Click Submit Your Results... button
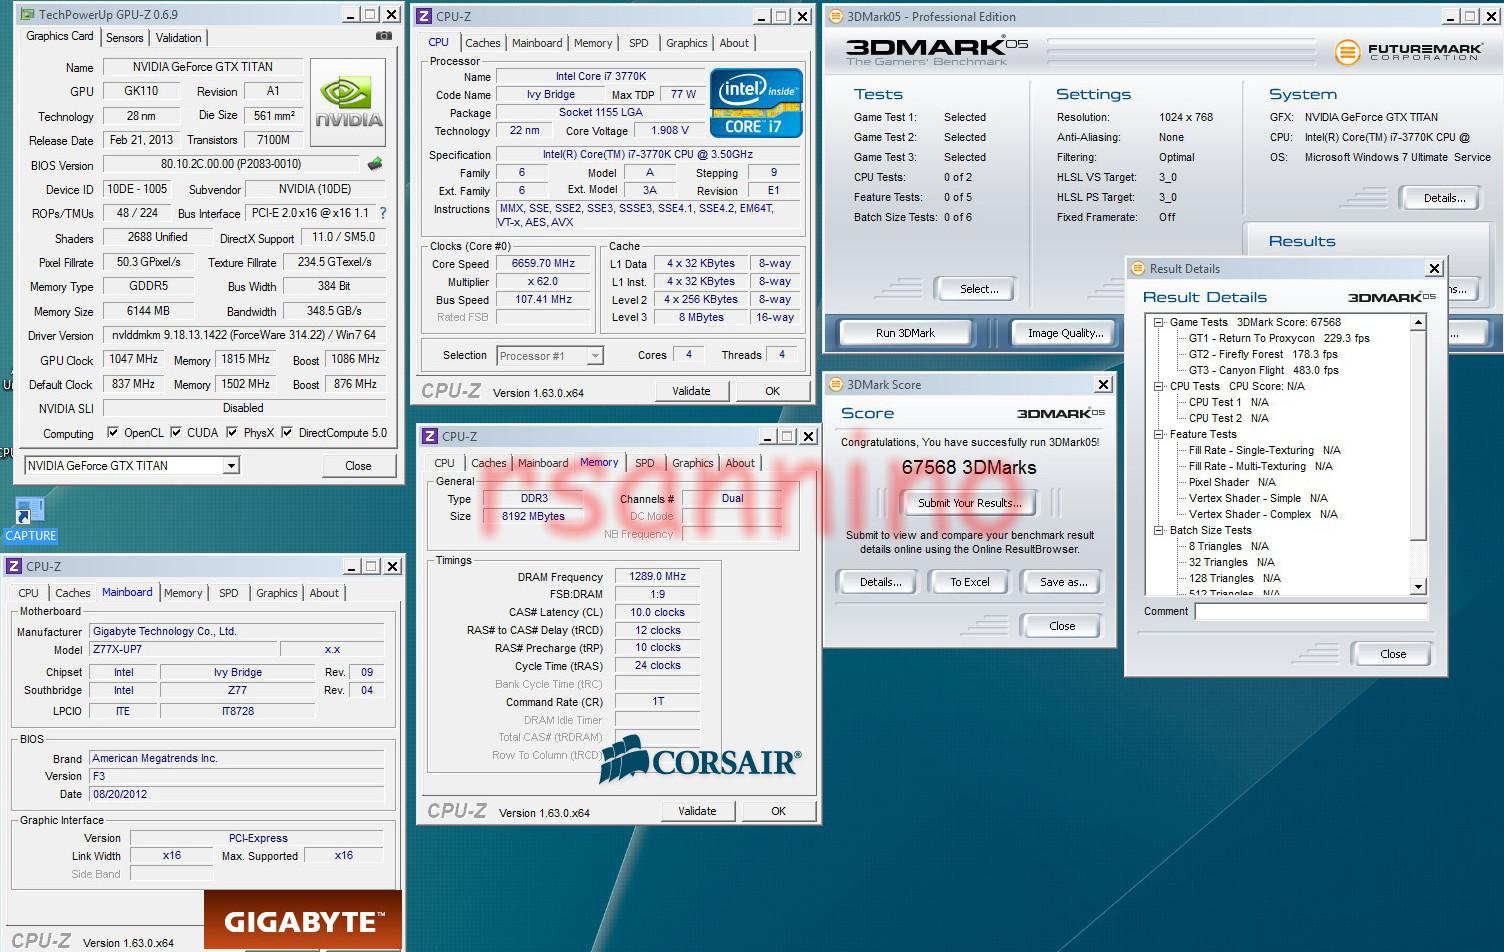The width and height of the screenshot is (1504, 952). click(x=969, y=503)
